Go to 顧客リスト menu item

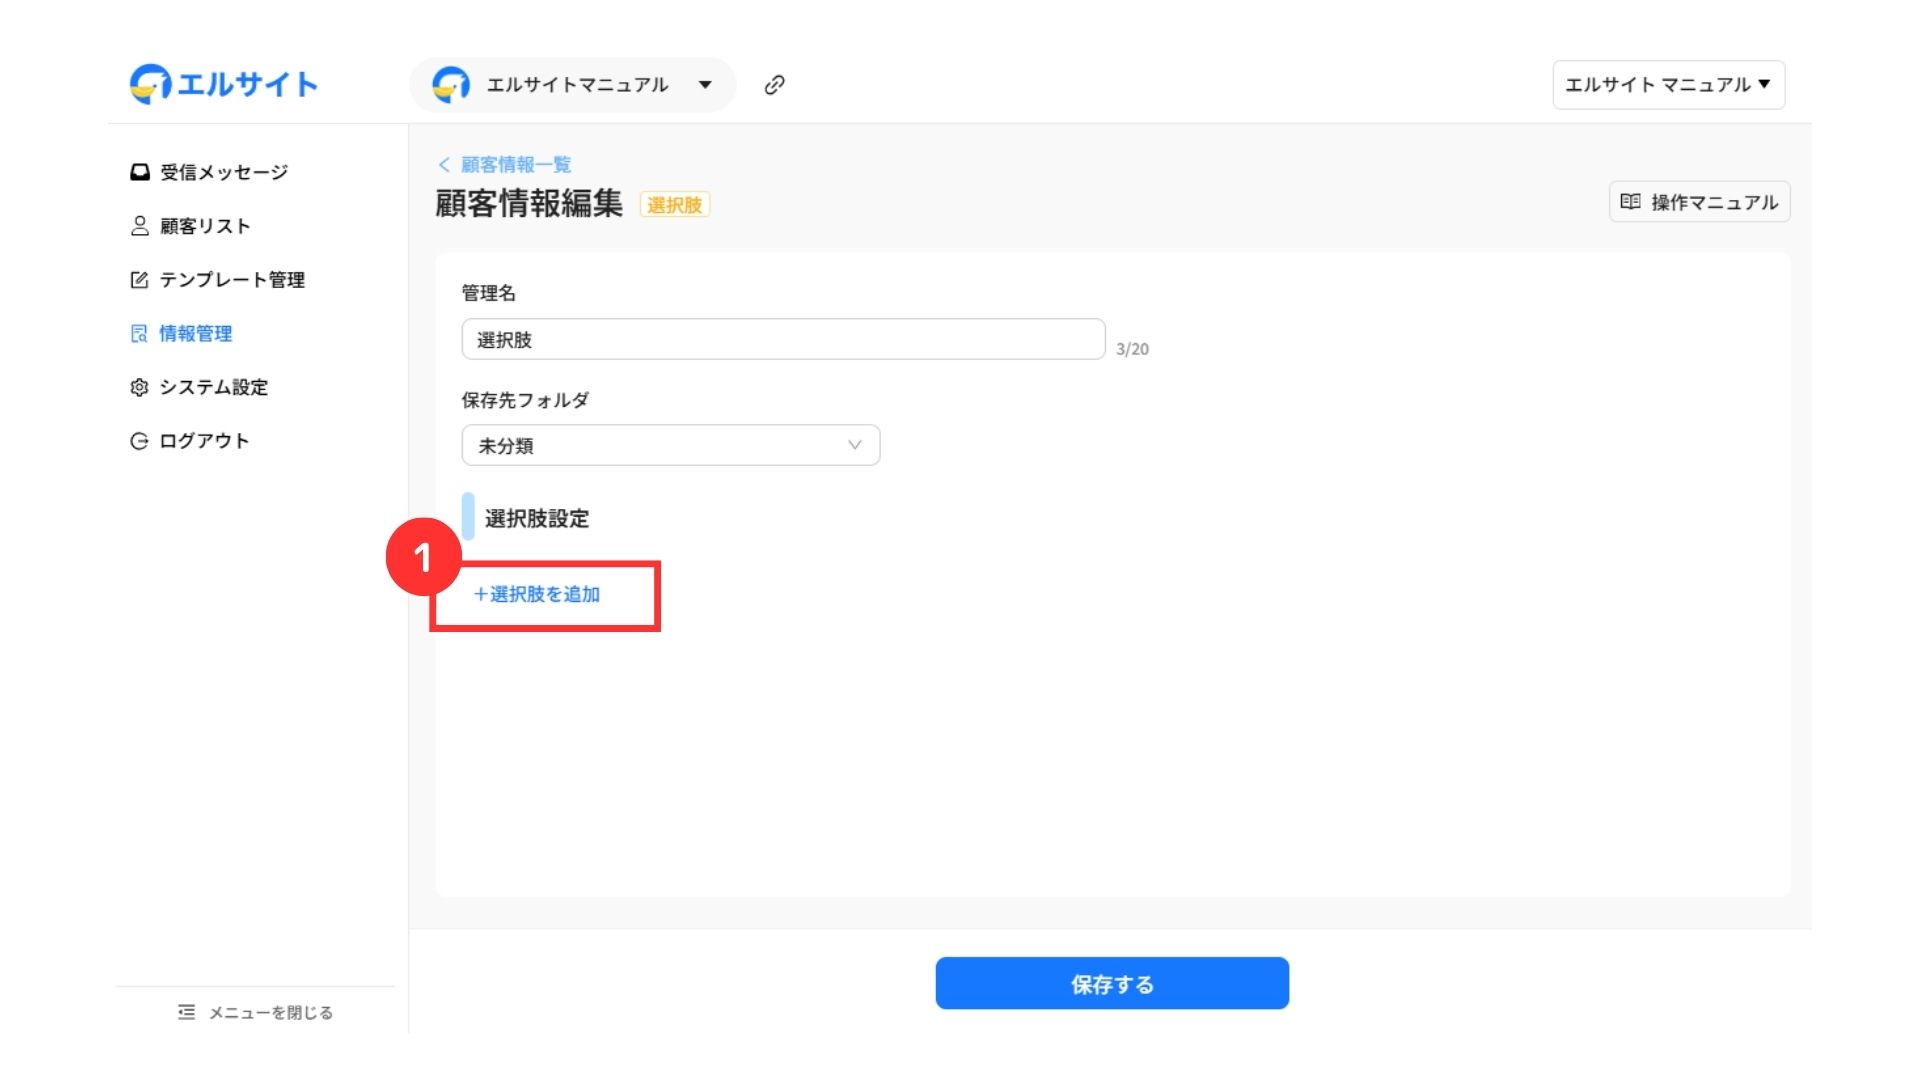(205, 226)
